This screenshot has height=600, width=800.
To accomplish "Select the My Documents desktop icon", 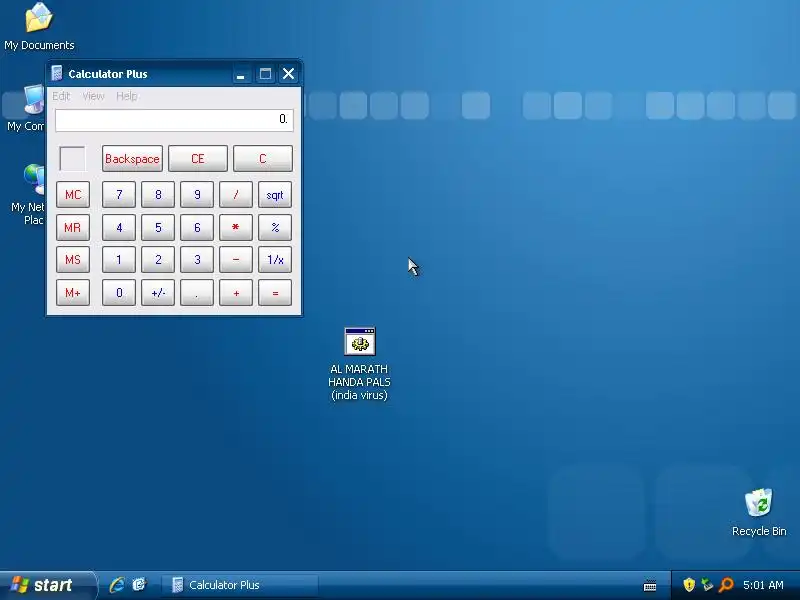I will (39, 27).
